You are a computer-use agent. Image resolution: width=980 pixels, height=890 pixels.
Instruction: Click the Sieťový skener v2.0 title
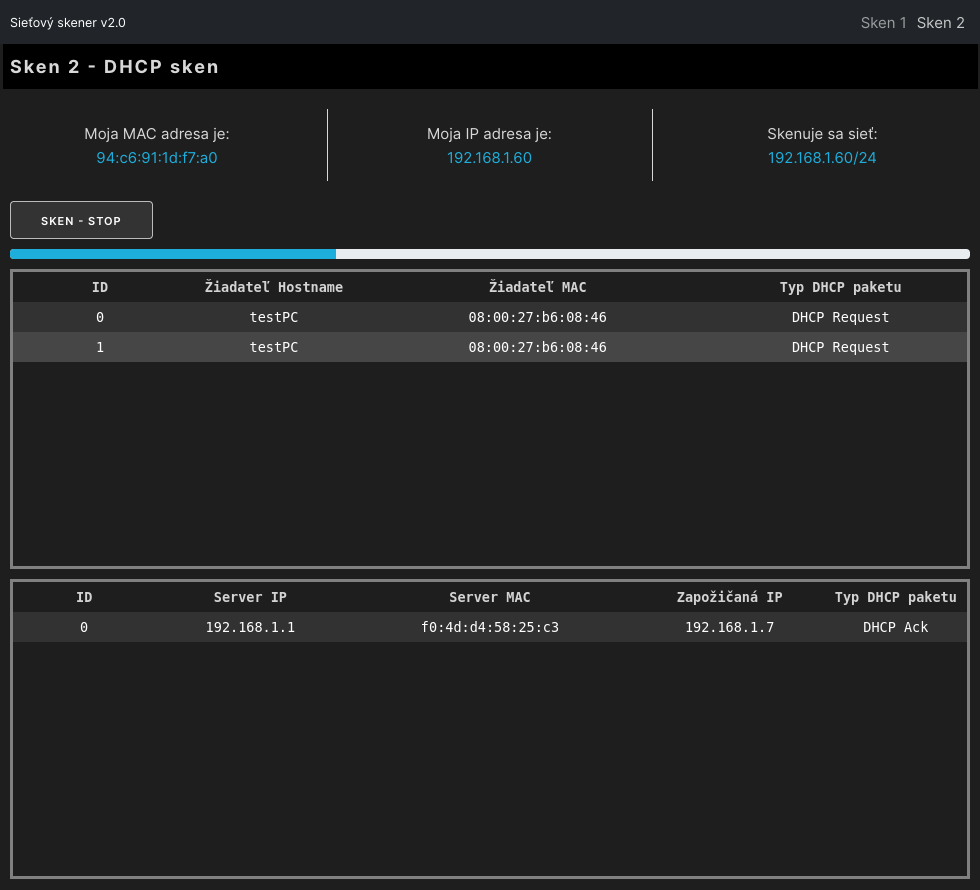[68, 22]
